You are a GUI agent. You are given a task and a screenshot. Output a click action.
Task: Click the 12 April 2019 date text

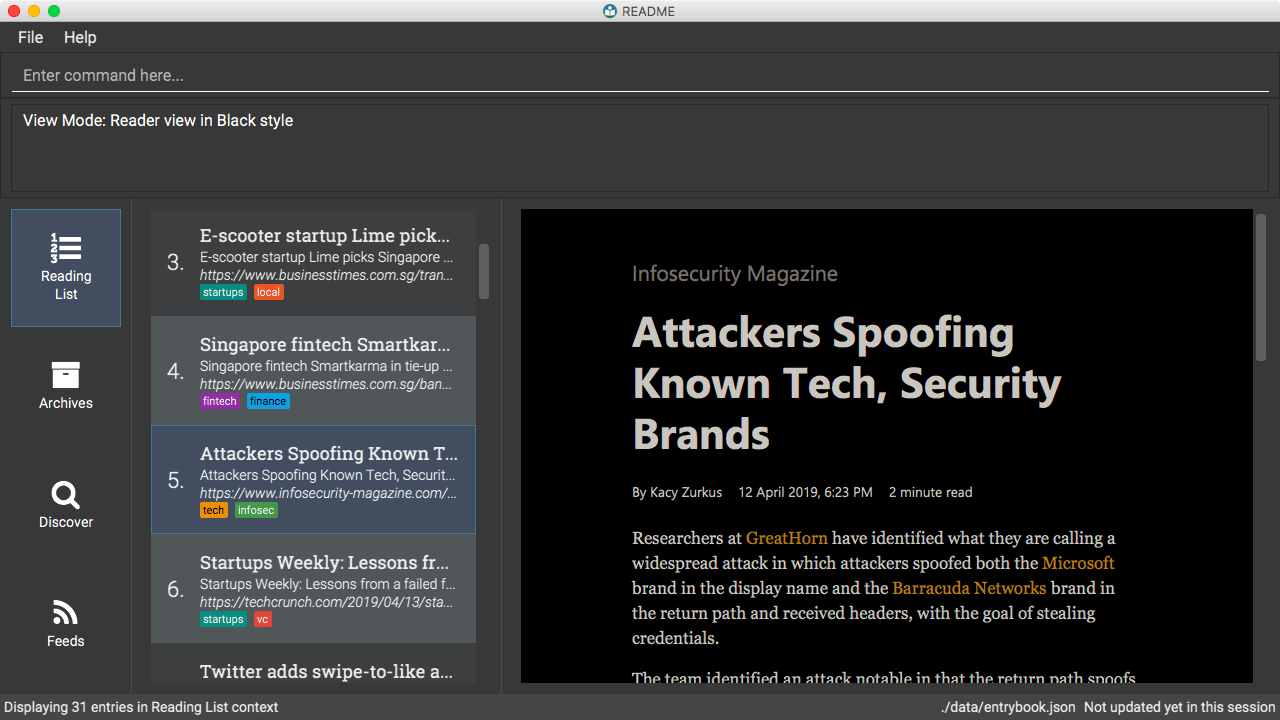tap(805, 492)
